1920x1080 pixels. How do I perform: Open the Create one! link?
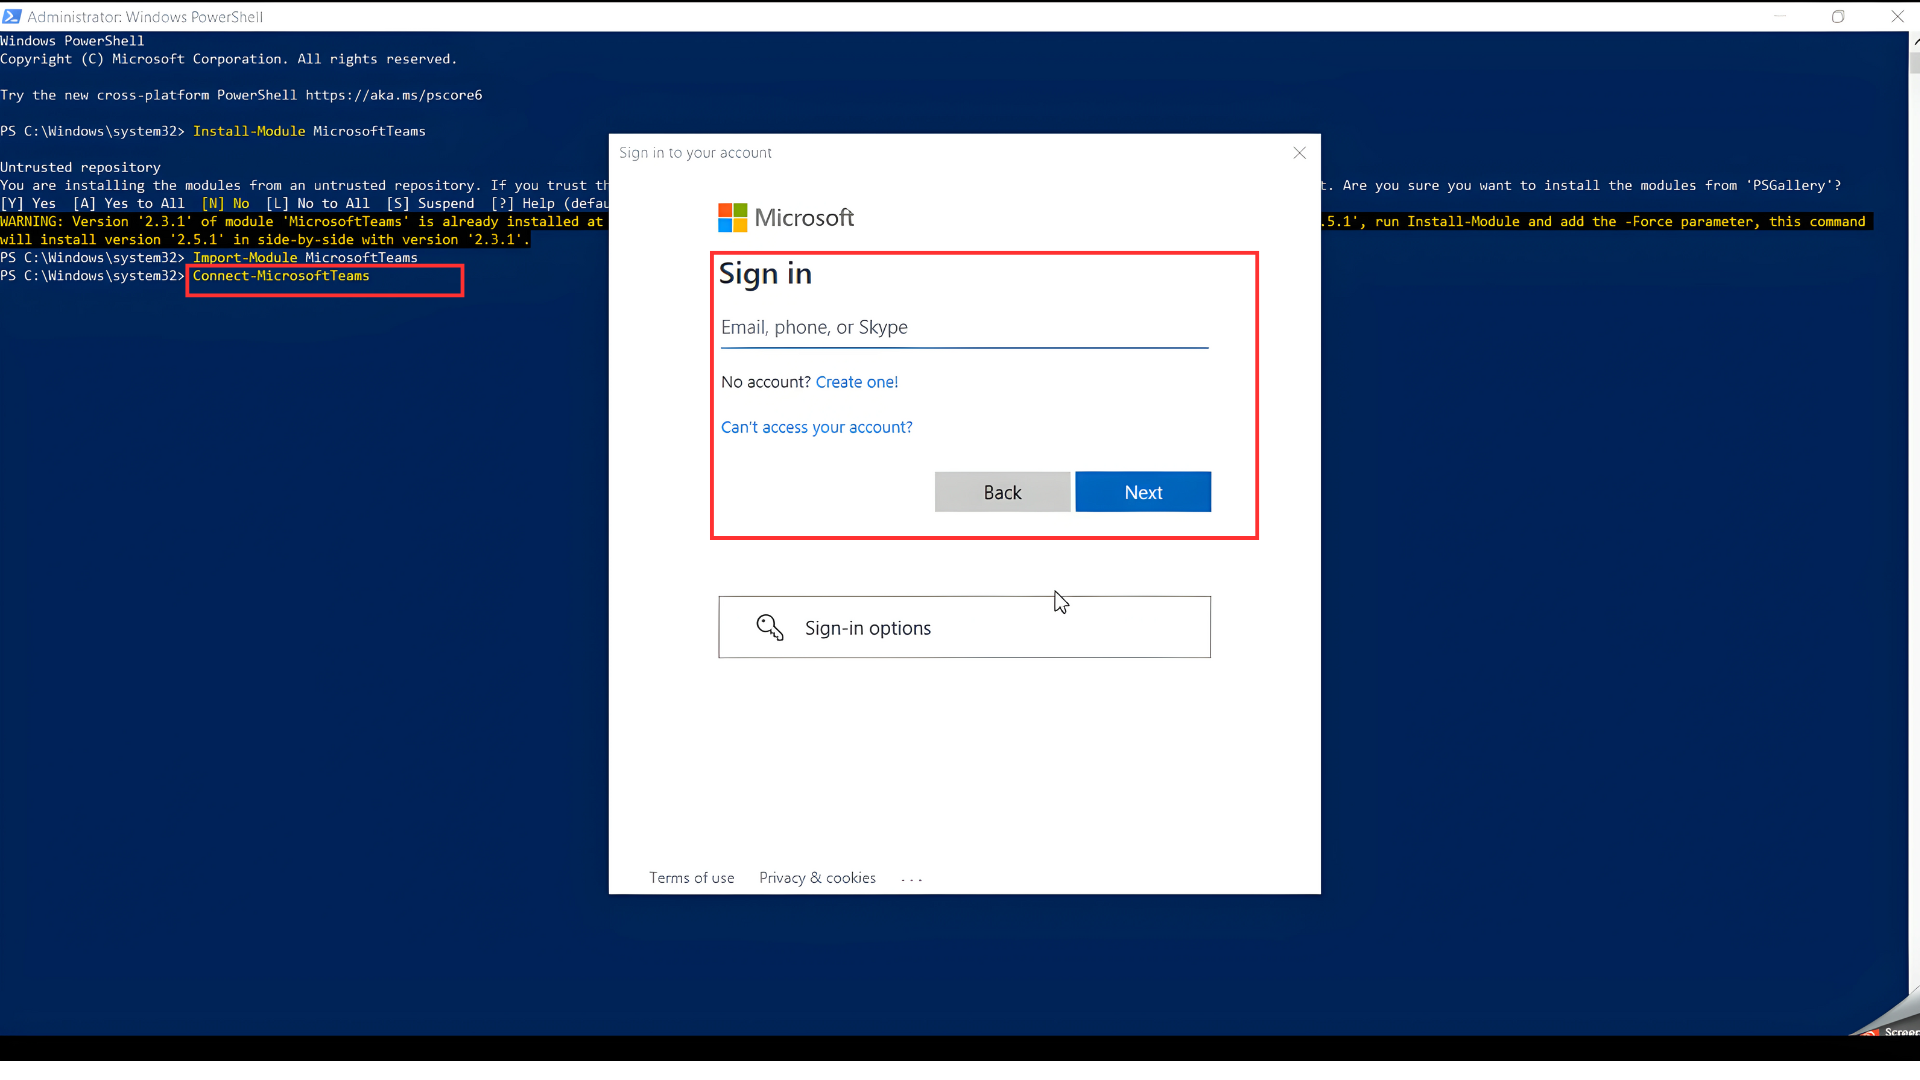857,382
